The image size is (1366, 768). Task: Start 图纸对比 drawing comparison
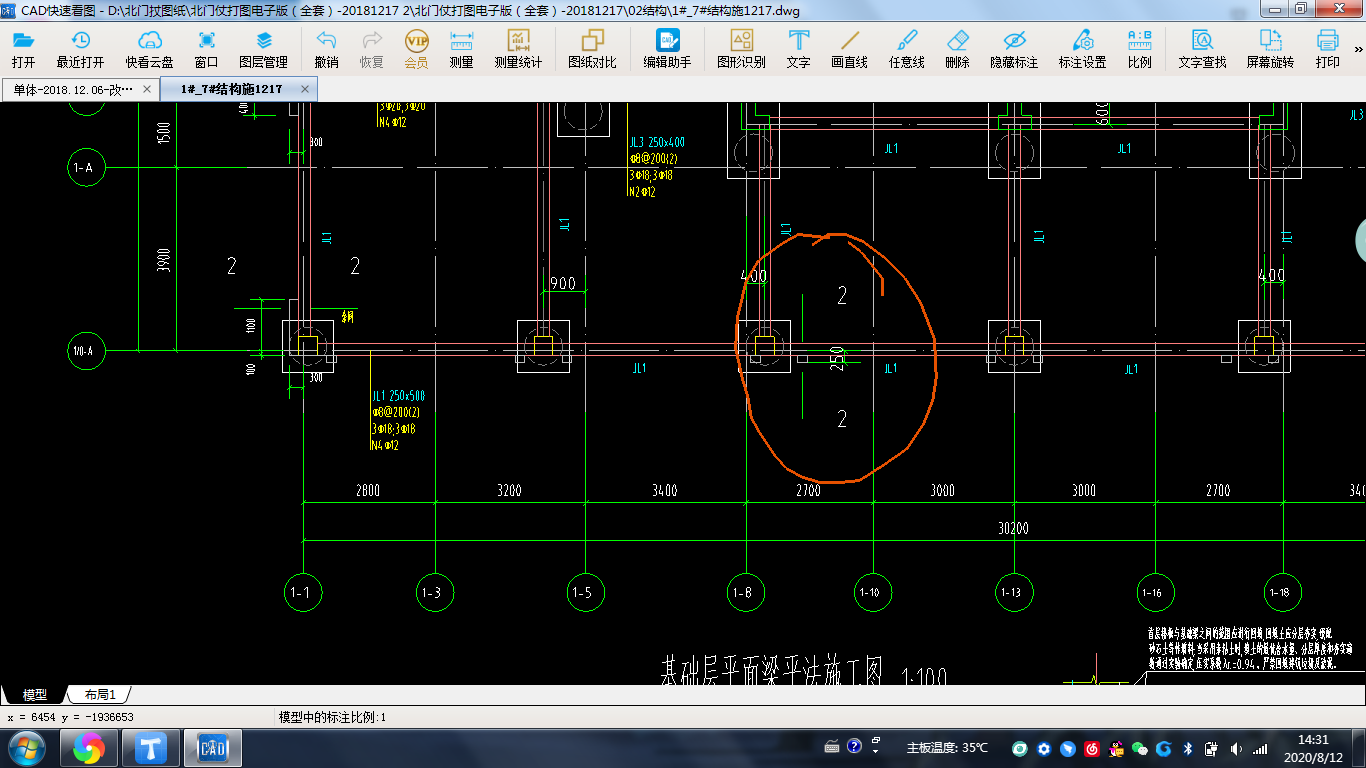(x=593, y=49)
